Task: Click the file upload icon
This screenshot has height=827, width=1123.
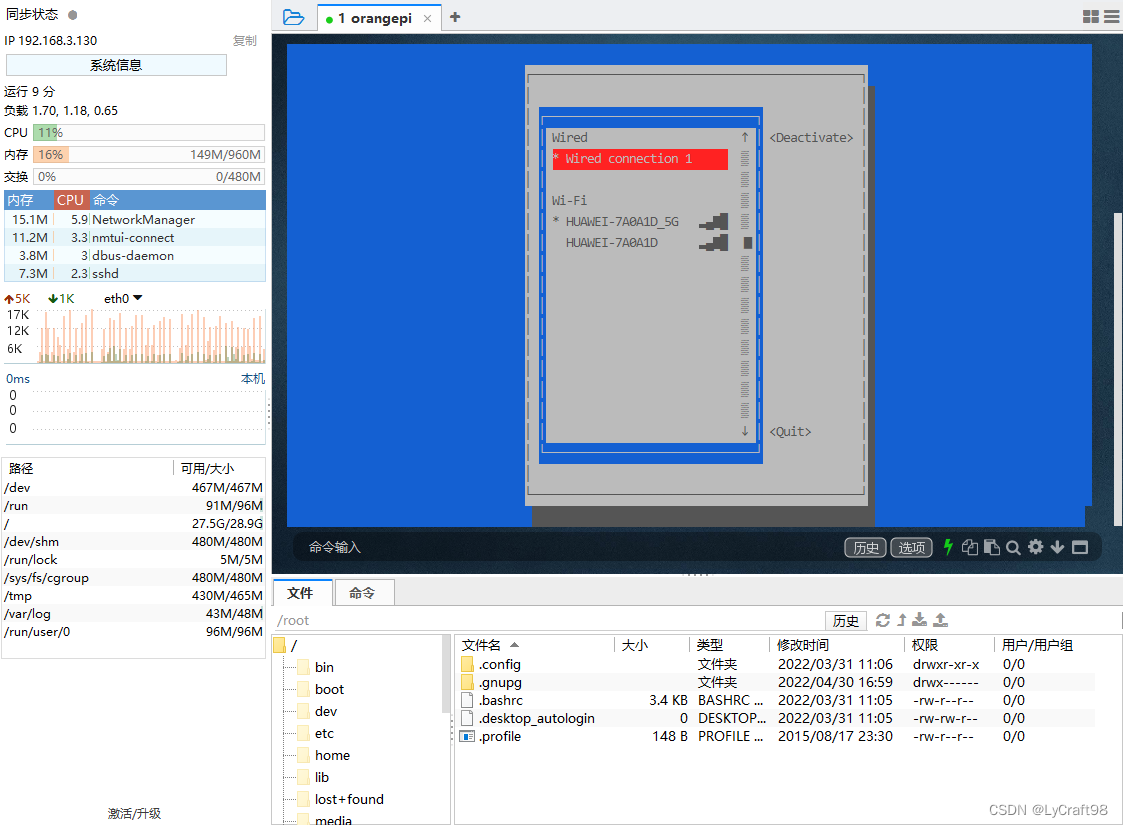Action: click(940, 620)
